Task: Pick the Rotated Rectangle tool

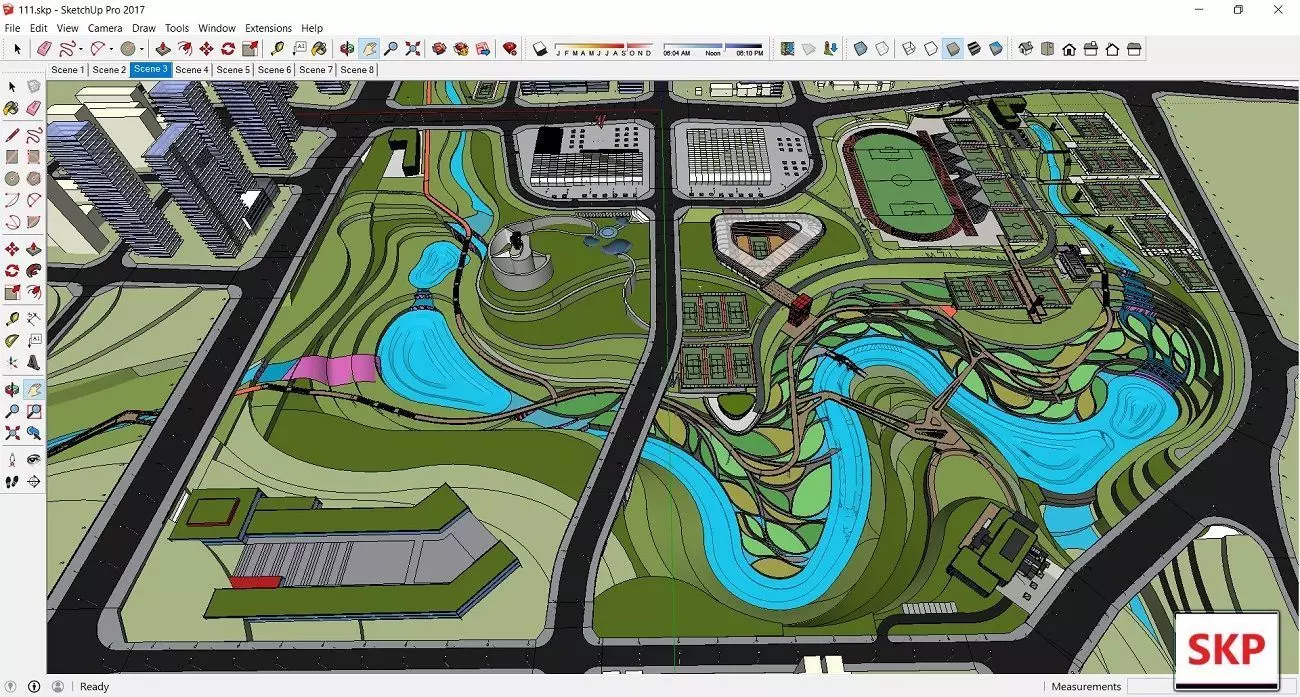Action: [x=34, y=156]
